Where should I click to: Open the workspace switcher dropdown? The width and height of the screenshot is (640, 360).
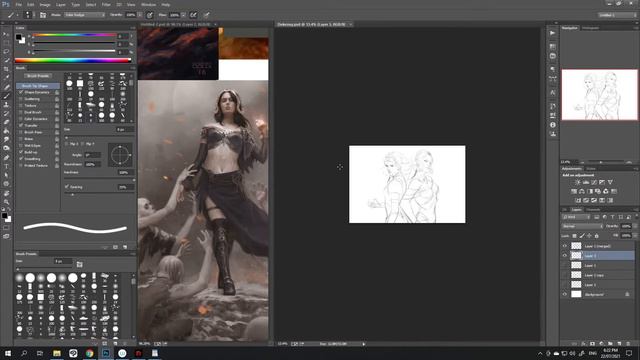tap(618, 15)
